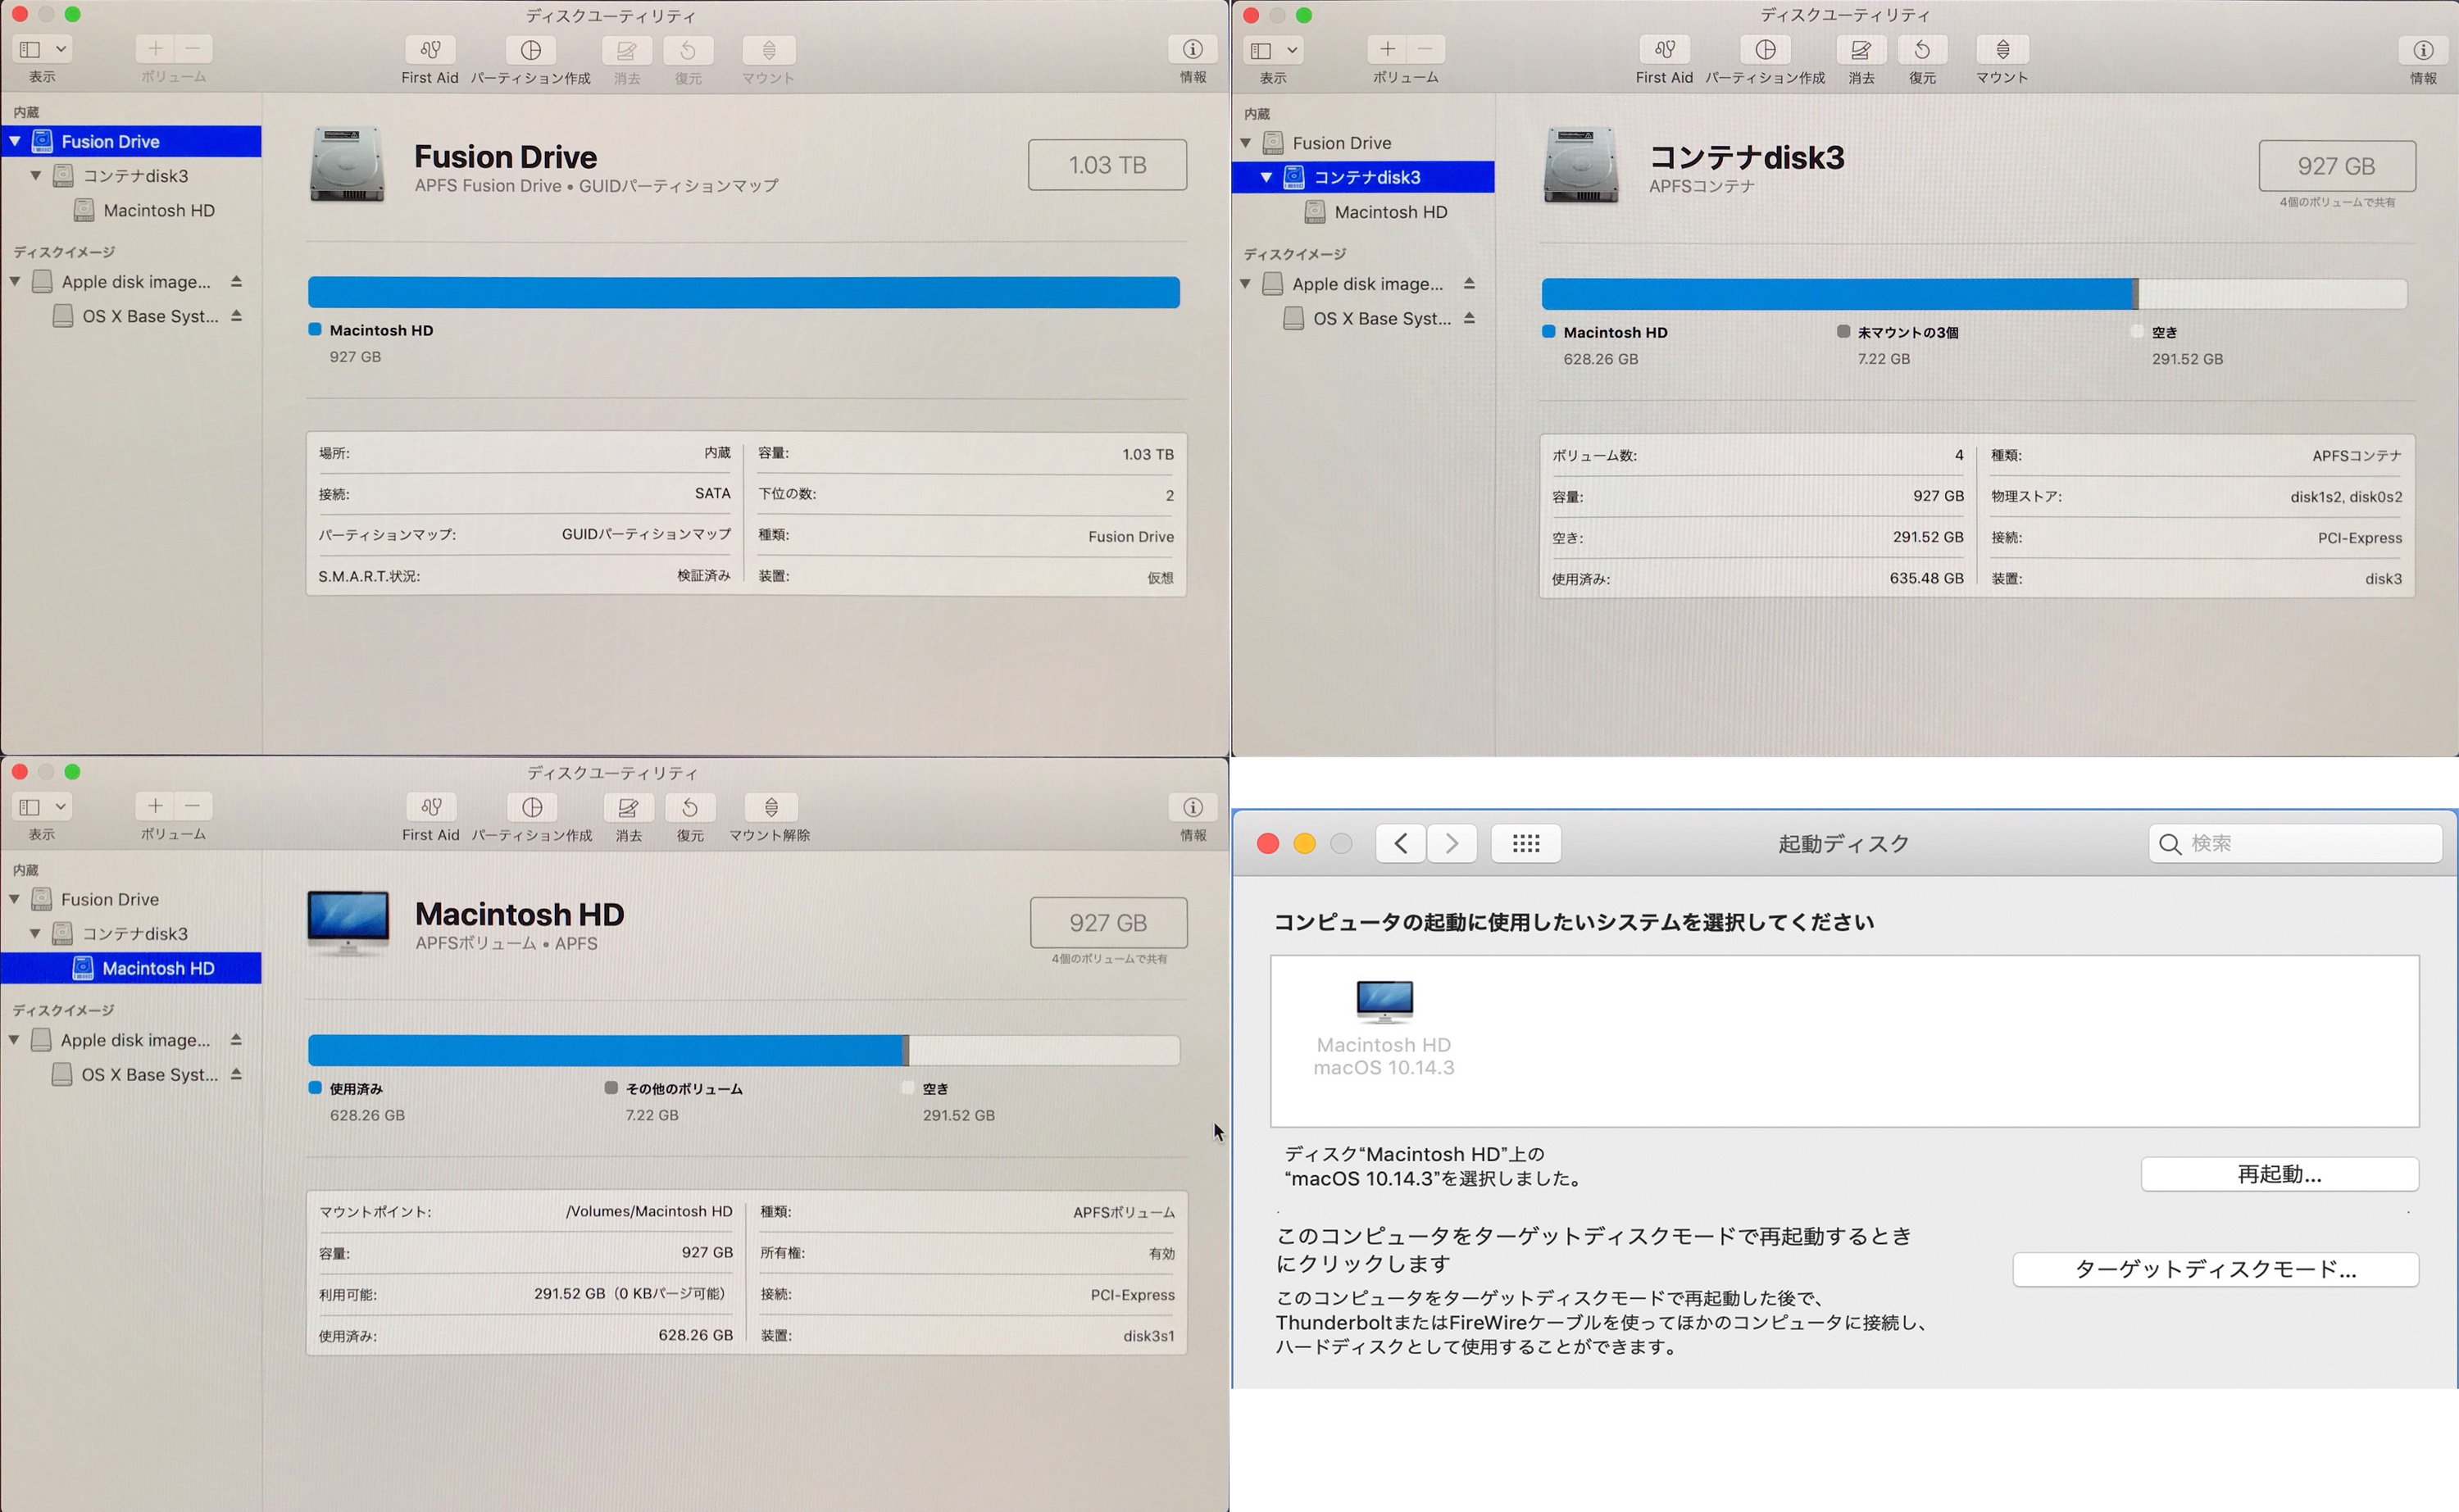Click the 再起動... restart button

2279,1174
